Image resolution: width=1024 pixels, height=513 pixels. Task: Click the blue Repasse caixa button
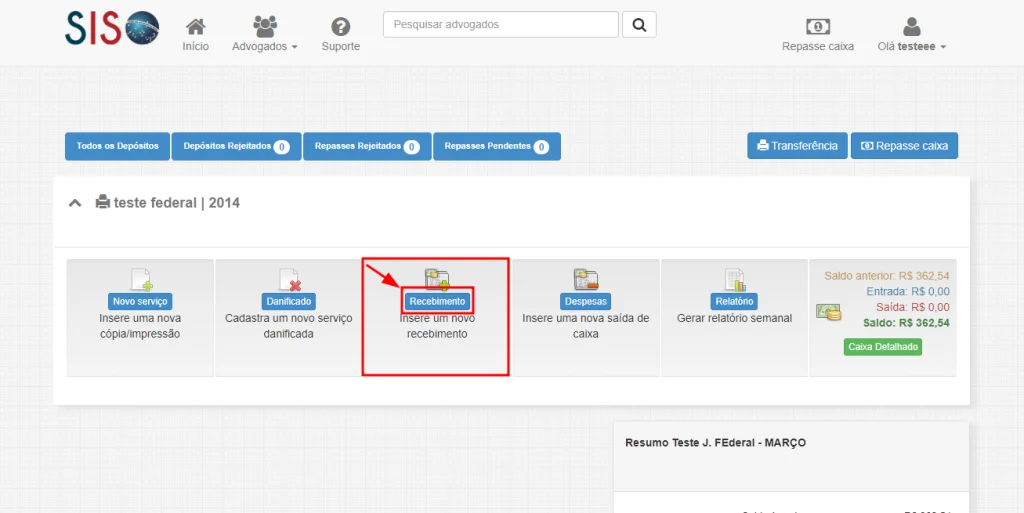(x=904, y=146)
